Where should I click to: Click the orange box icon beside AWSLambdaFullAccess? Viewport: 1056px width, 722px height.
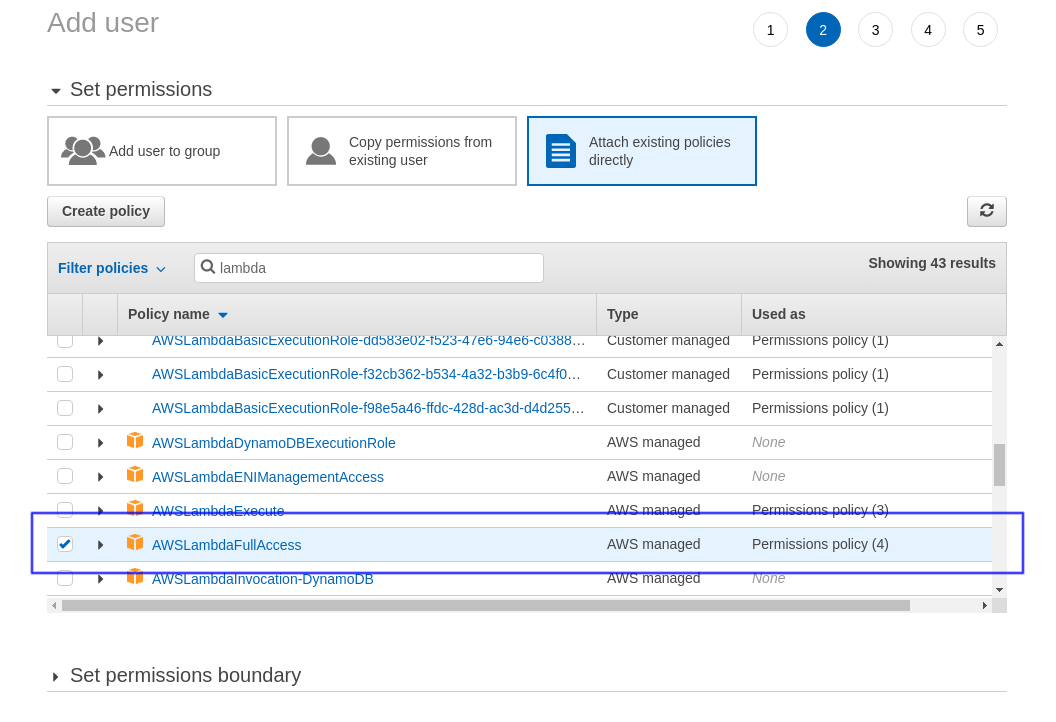(x=135, y=542)
